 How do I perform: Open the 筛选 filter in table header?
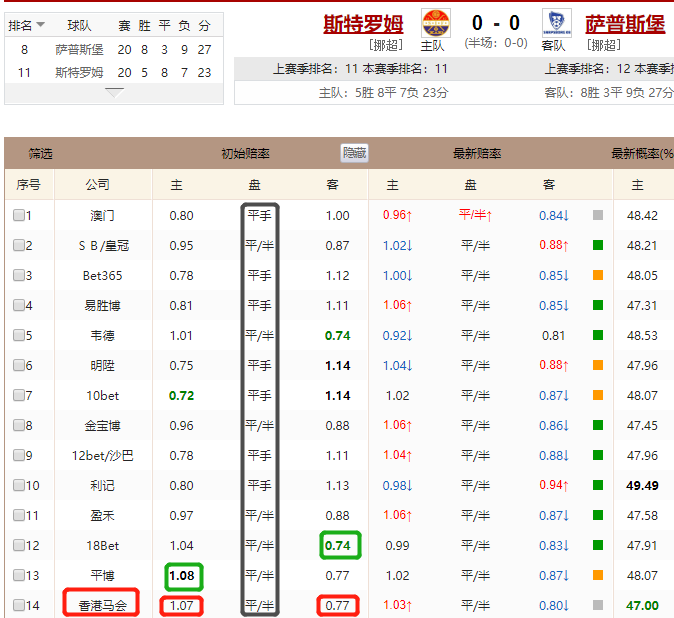click(40, 154)
